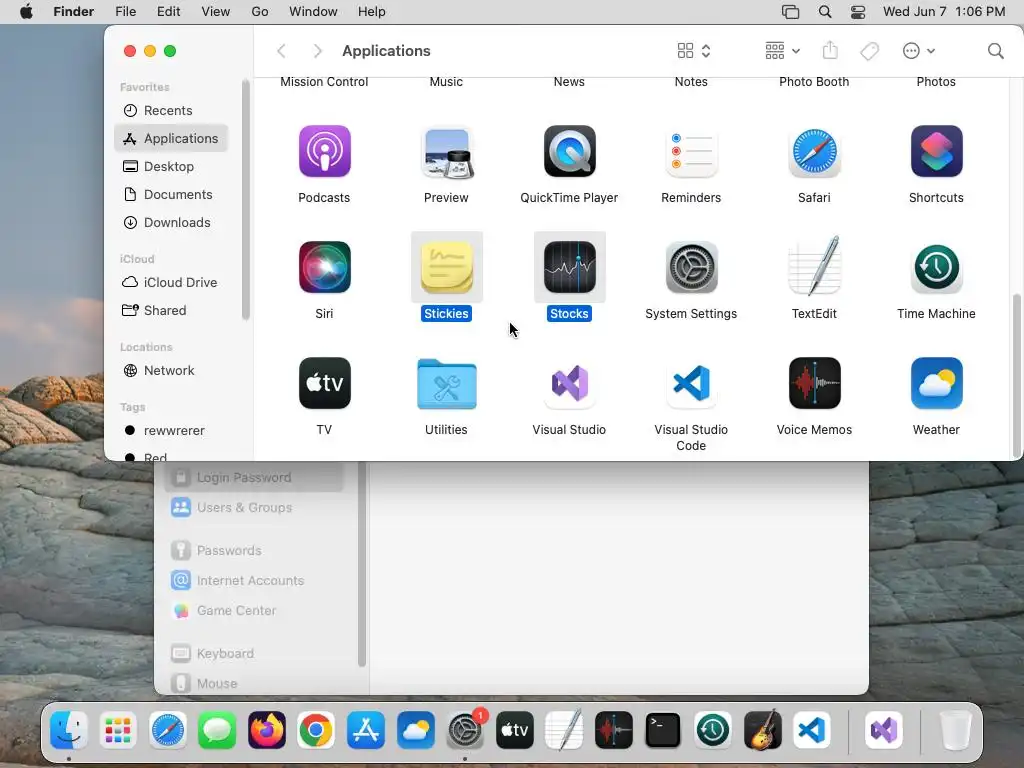Open iCloud Drive in the sidebar
Viewport: 1024px width, 768px height.
coord(170,282)
